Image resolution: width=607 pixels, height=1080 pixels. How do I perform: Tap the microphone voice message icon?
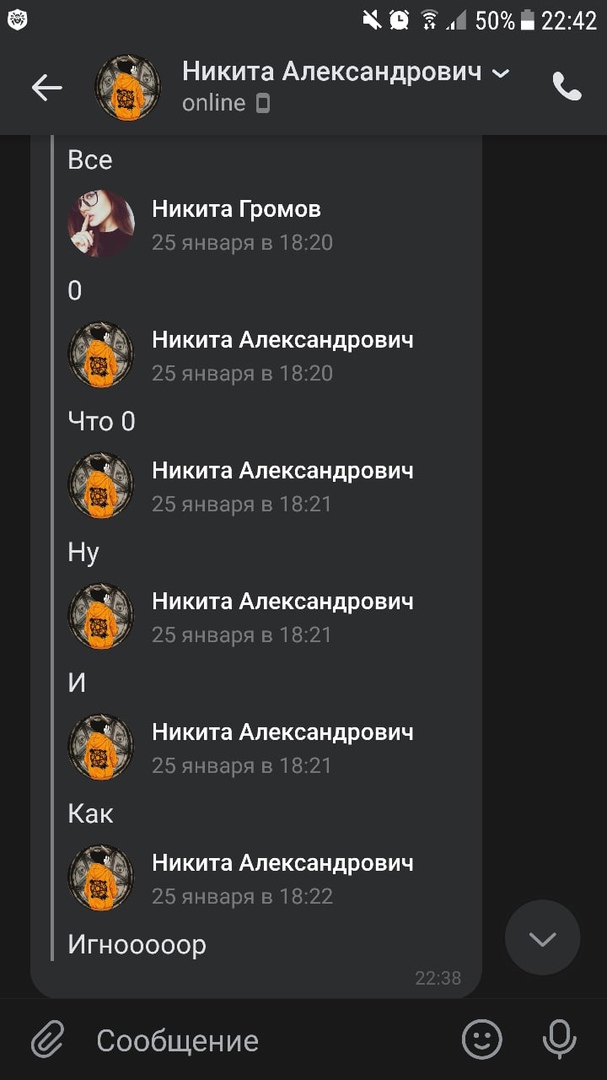(559, 1039)
